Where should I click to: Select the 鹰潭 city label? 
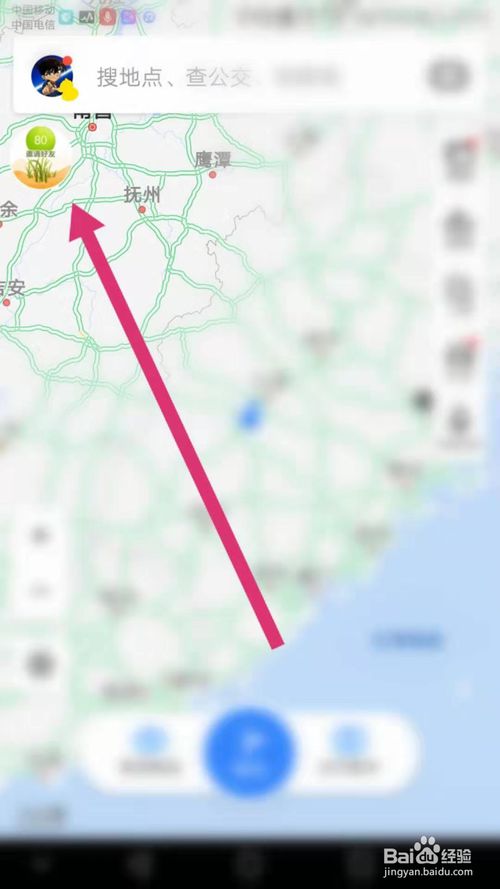point(213,160)
